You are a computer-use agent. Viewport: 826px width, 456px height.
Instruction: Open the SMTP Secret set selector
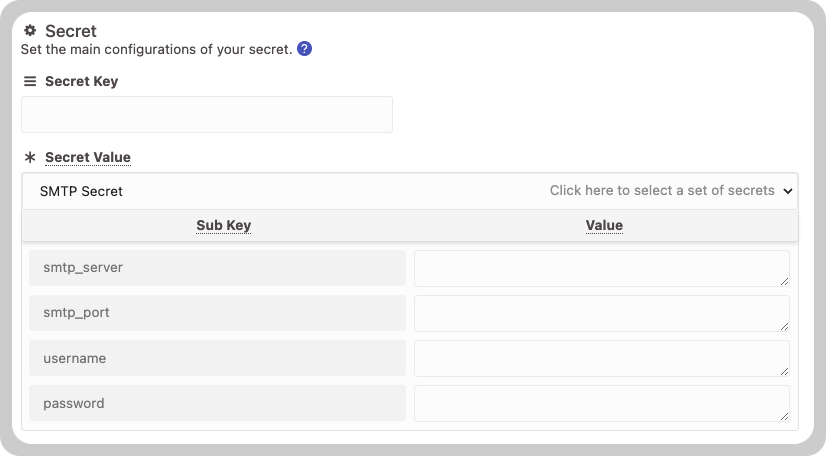(410, 191)
